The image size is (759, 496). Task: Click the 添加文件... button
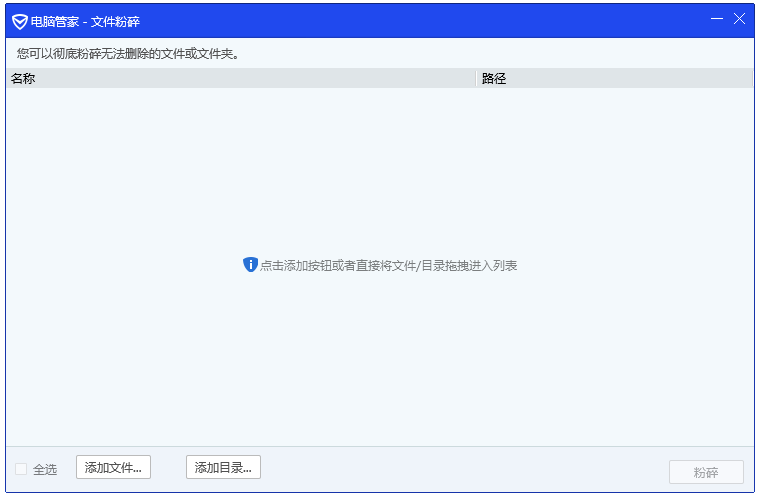click(x=113, y=467)
